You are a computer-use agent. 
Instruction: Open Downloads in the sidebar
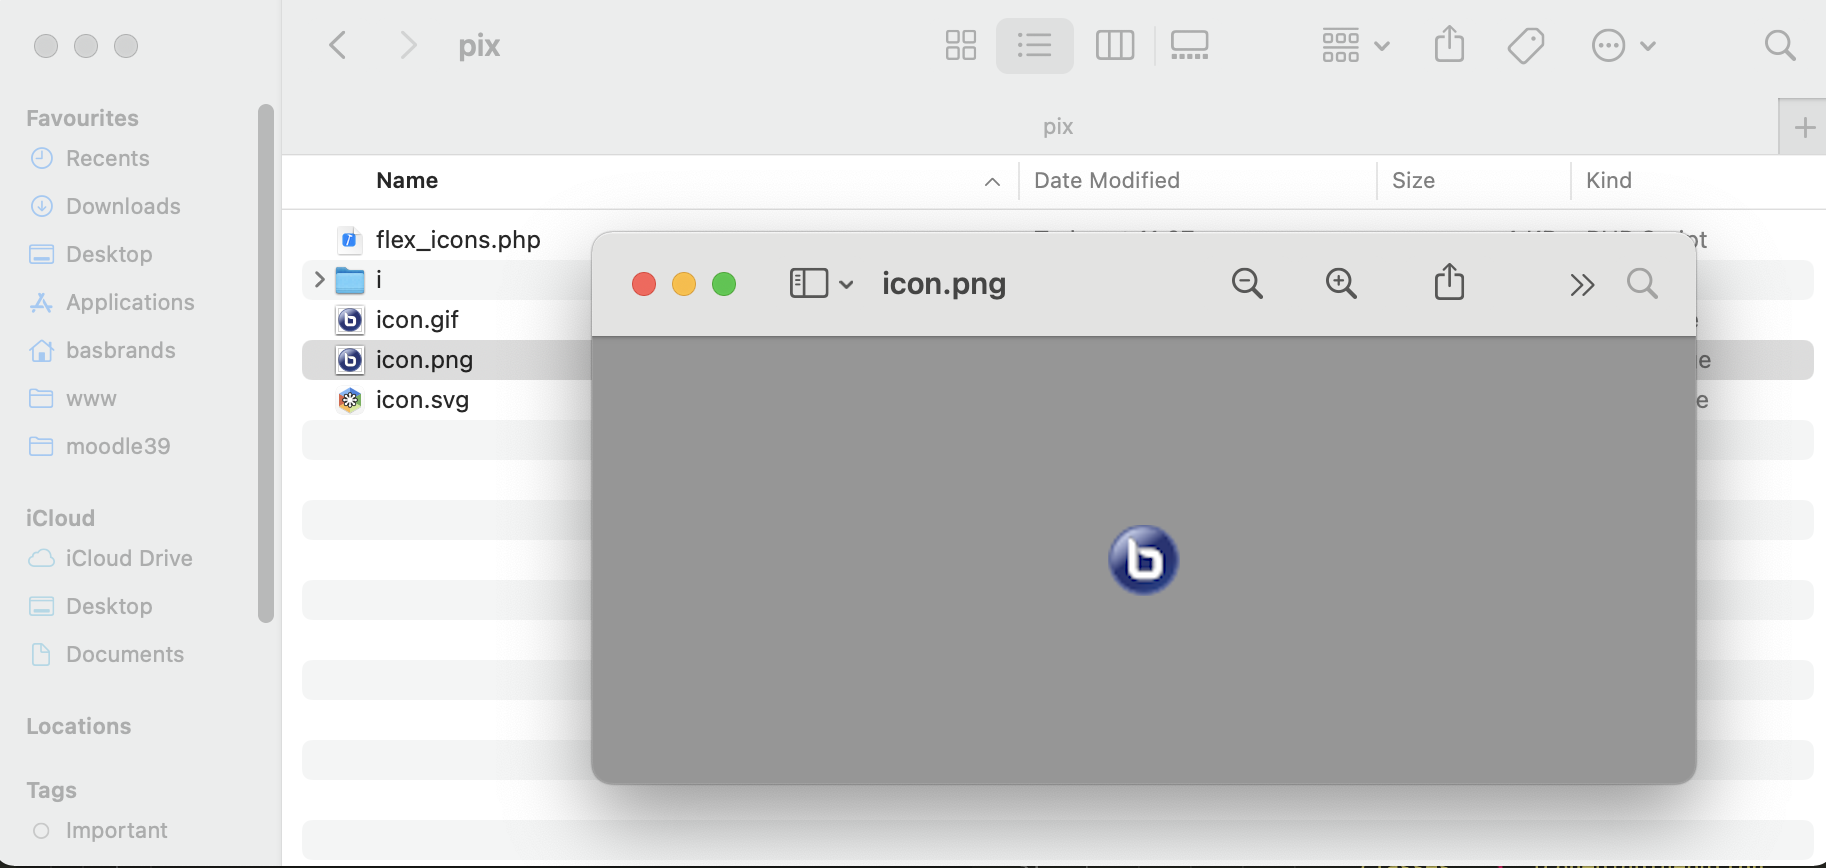coord(123,206)
